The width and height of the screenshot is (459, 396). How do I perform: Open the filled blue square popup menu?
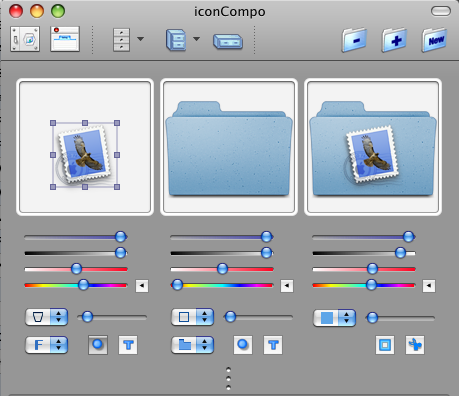[x=334, y=318]
